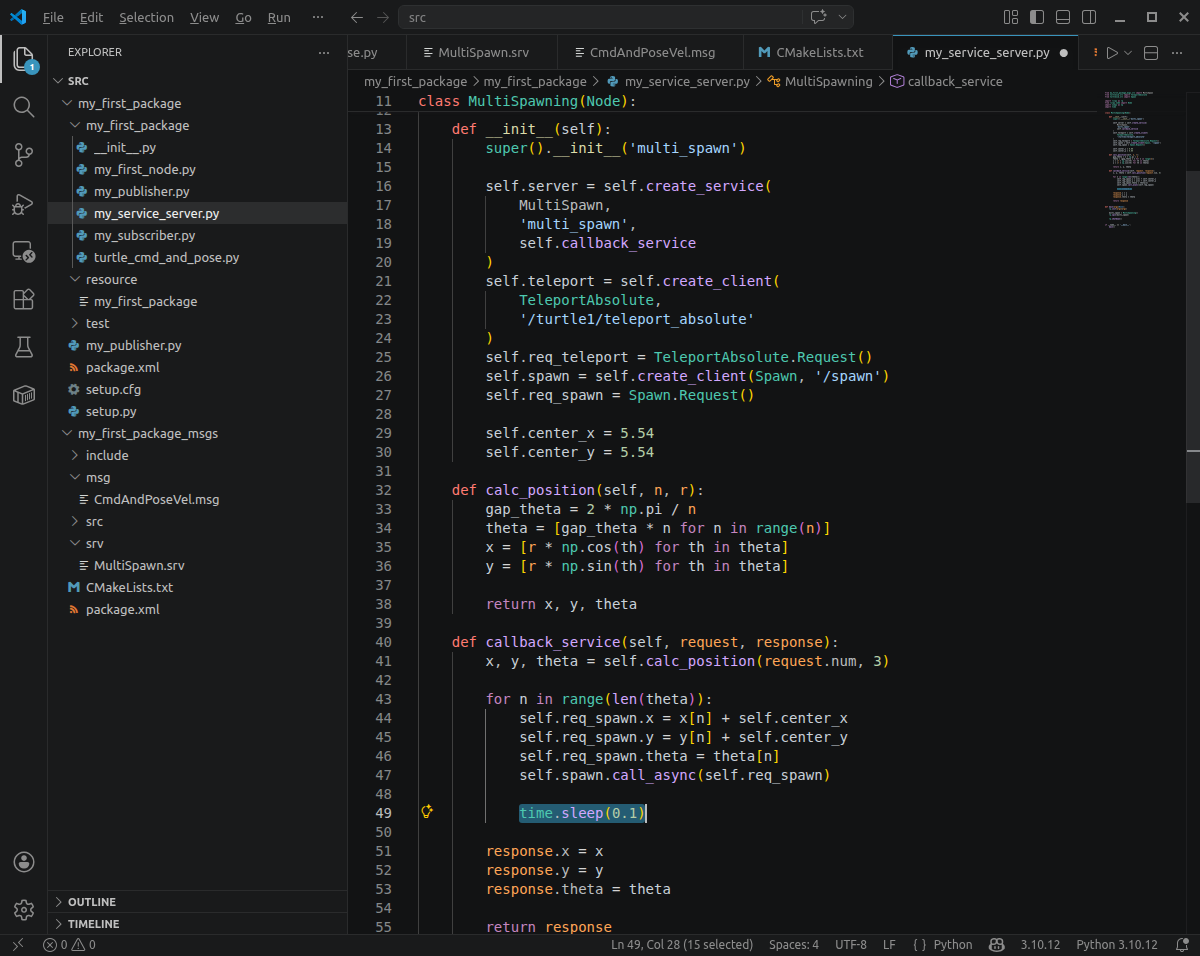
Task: Change encoding via UTF-8
Action: tap(851, 945)
